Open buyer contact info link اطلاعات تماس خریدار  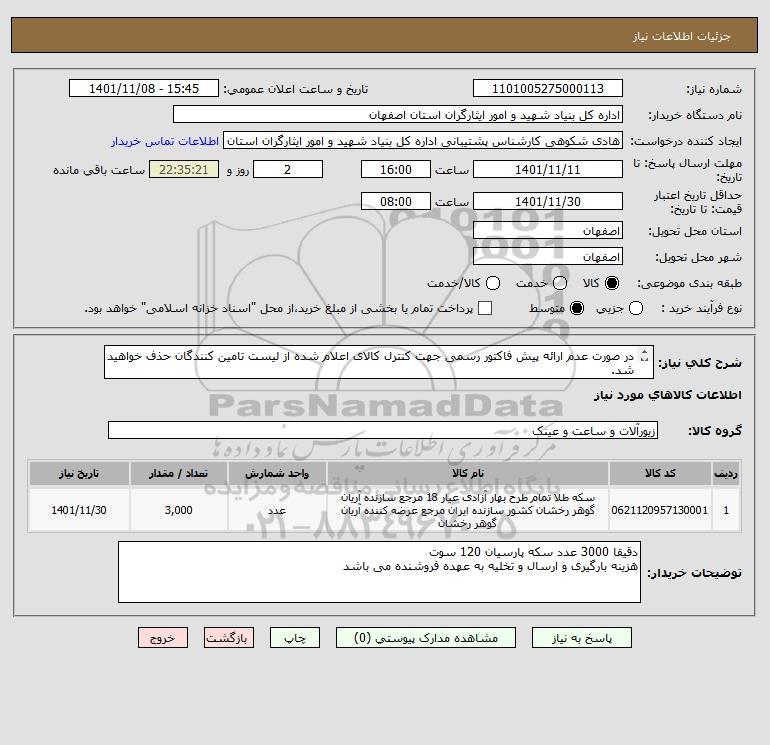[x=165, y=141]
